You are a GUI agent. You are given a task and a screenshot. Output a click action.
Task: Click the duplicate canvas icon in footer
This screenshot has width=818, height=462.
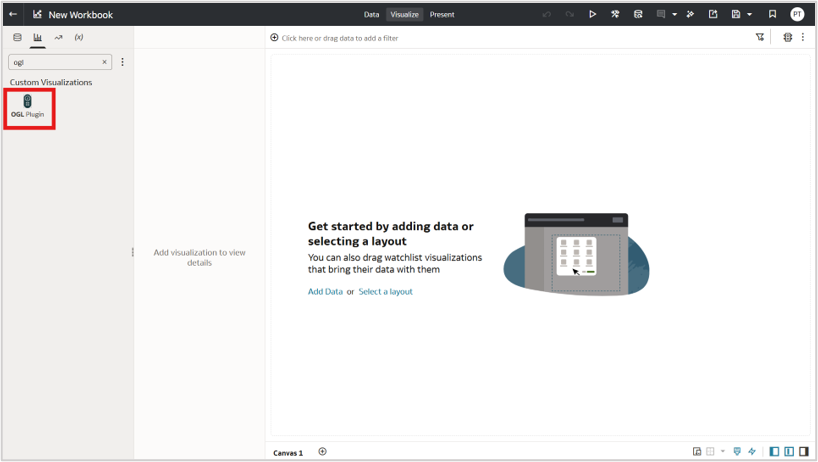pyautogui.click(x=697, y=452)
